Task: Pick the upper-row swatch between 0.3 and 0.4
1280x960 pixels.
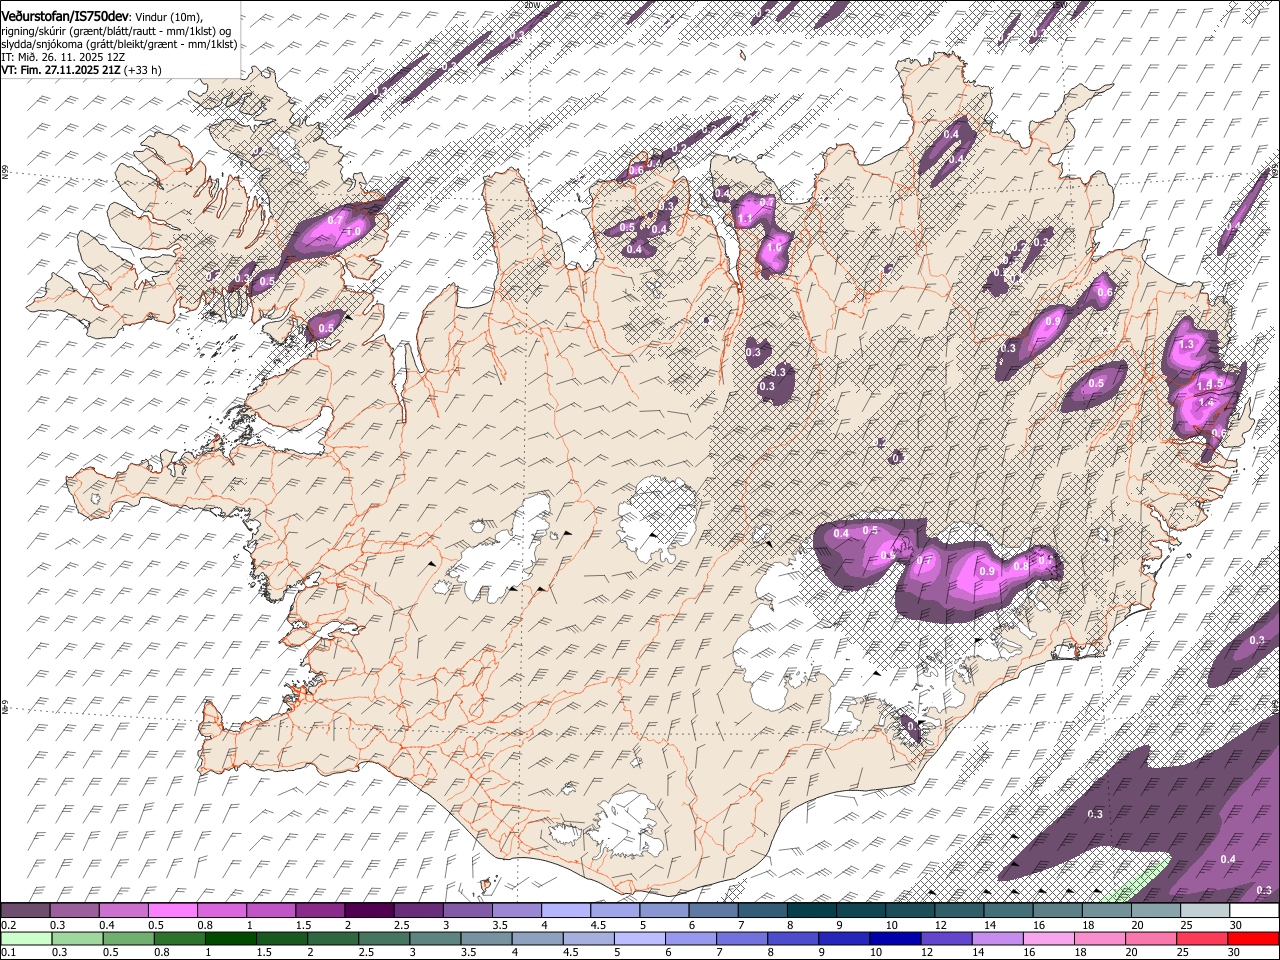Action: click(75, 910)
